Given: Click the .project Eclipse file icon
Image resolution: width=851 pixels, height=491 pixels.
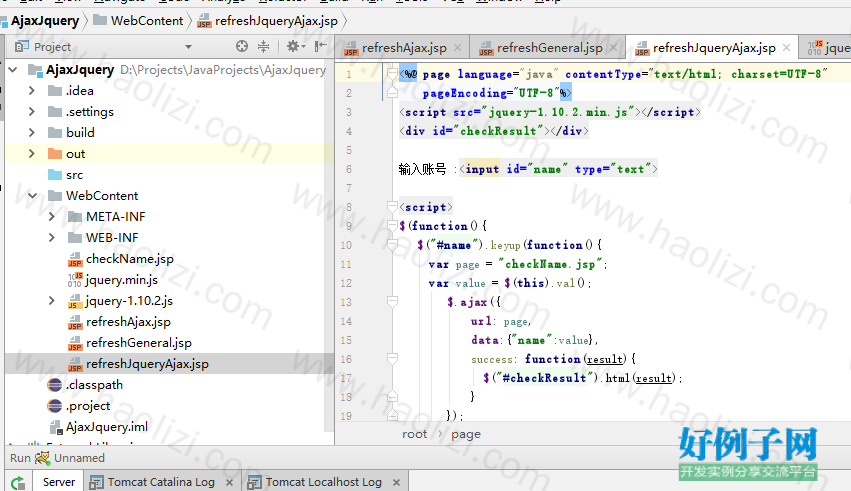Looking at the screenshot, I should pyautogui.click(x=55, y=406).
